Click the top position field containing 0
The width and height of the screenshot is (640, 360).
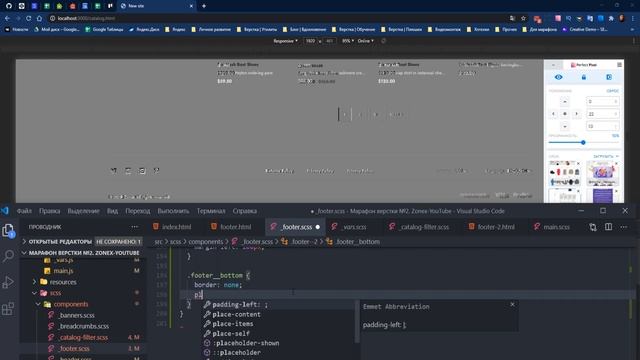tap(602, 101)
